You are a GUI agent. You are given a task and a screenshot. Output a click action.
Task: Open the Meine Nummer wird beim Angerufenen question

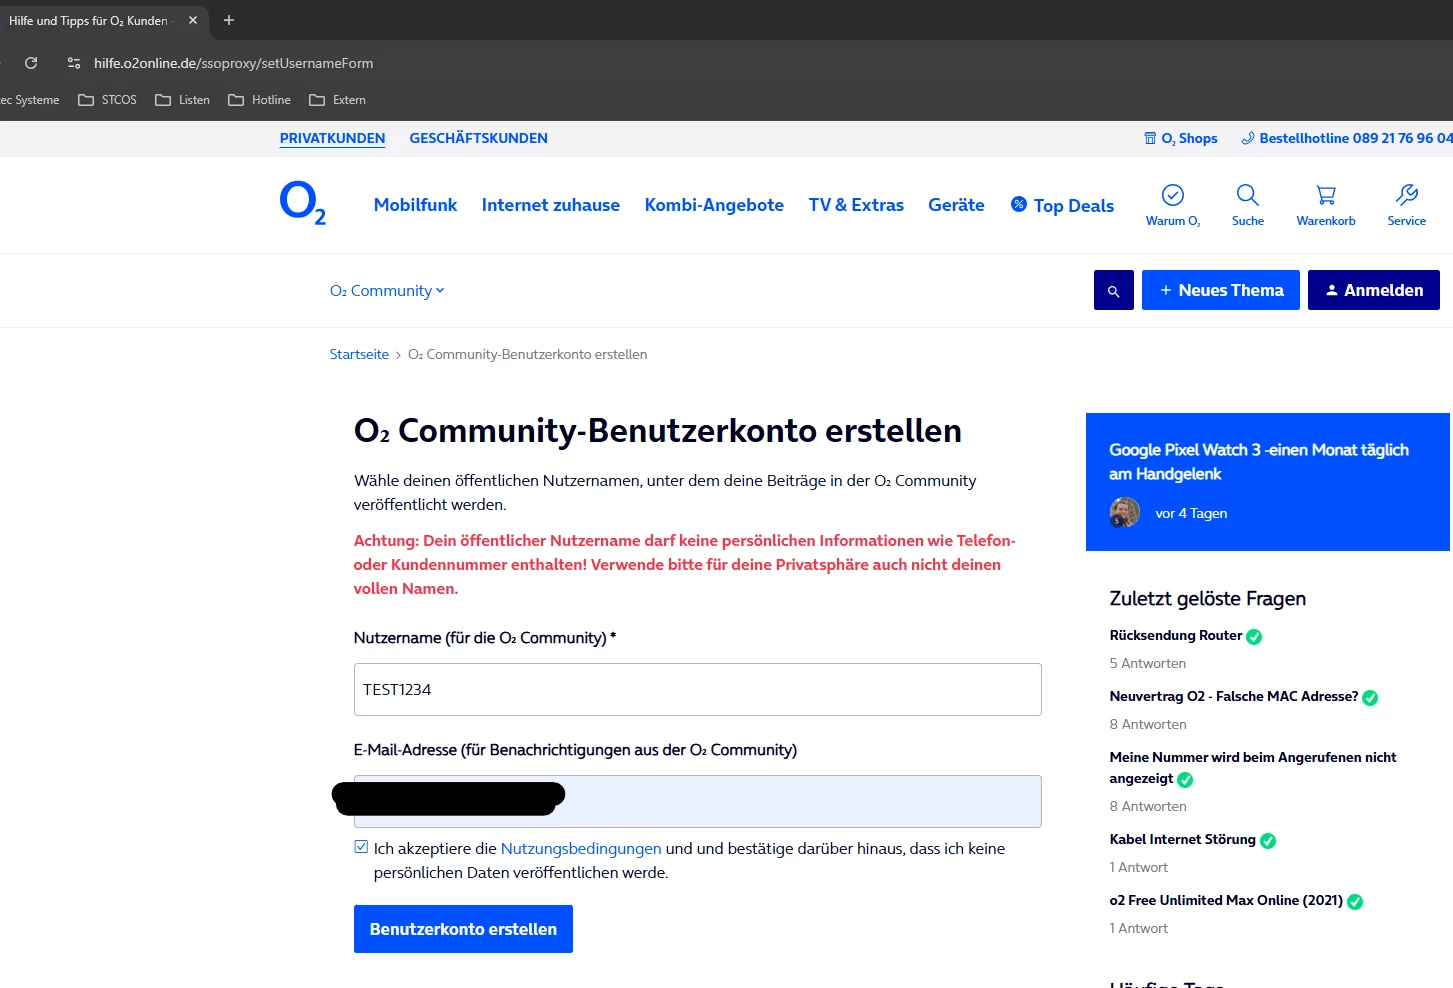pos(1253,768)
